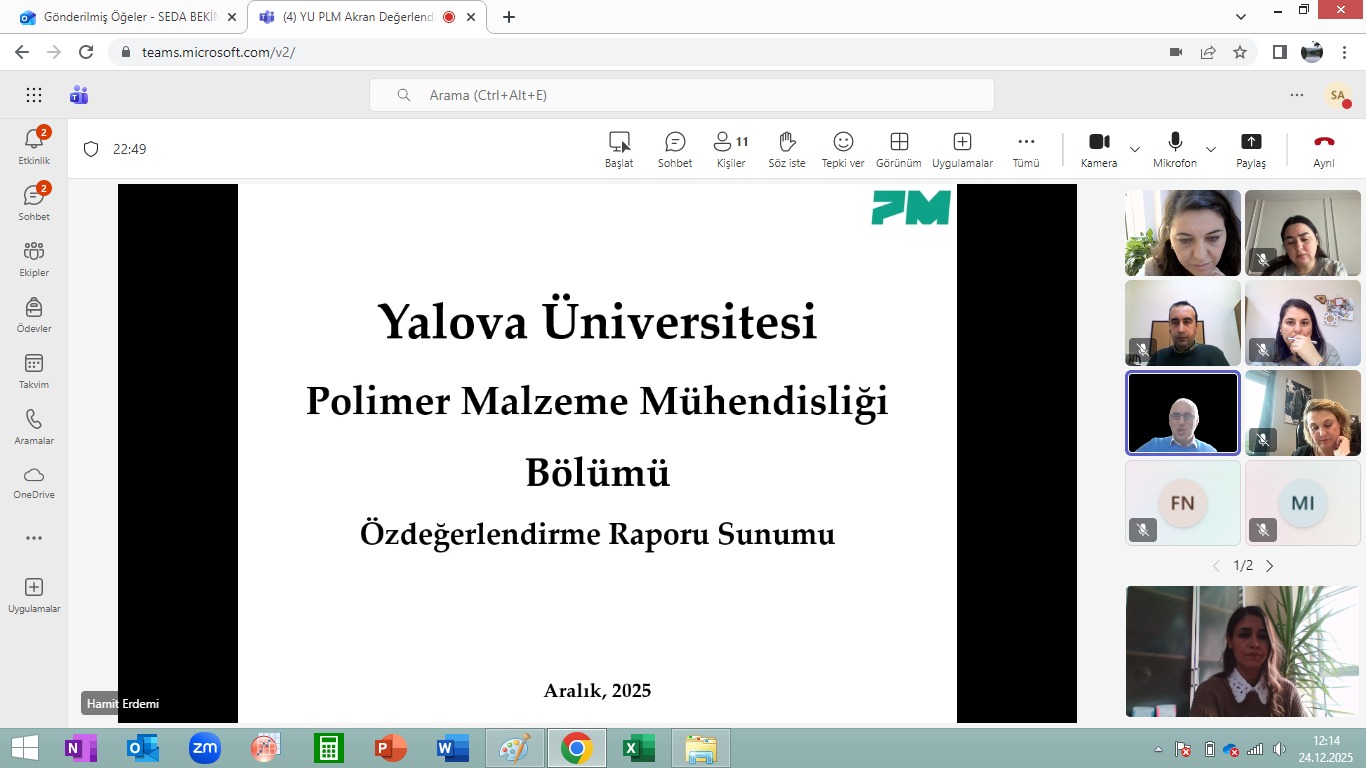Open Takvim in the left sidebar
Screen dimensions: 1366x768
34,370
